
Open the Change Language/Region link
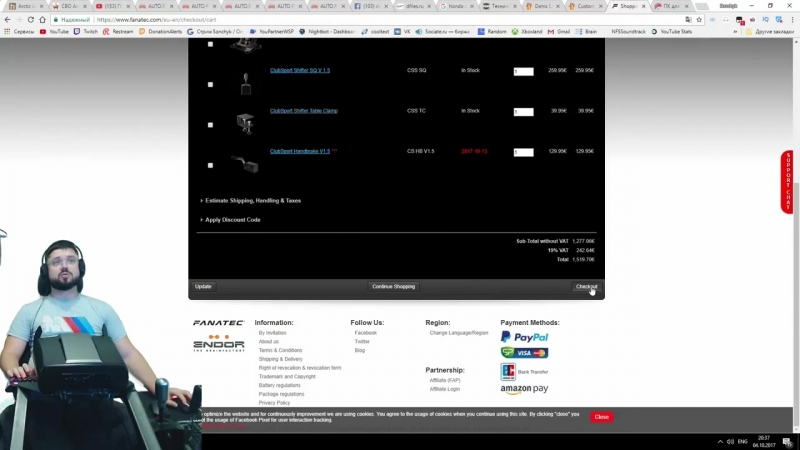point(459,333)
